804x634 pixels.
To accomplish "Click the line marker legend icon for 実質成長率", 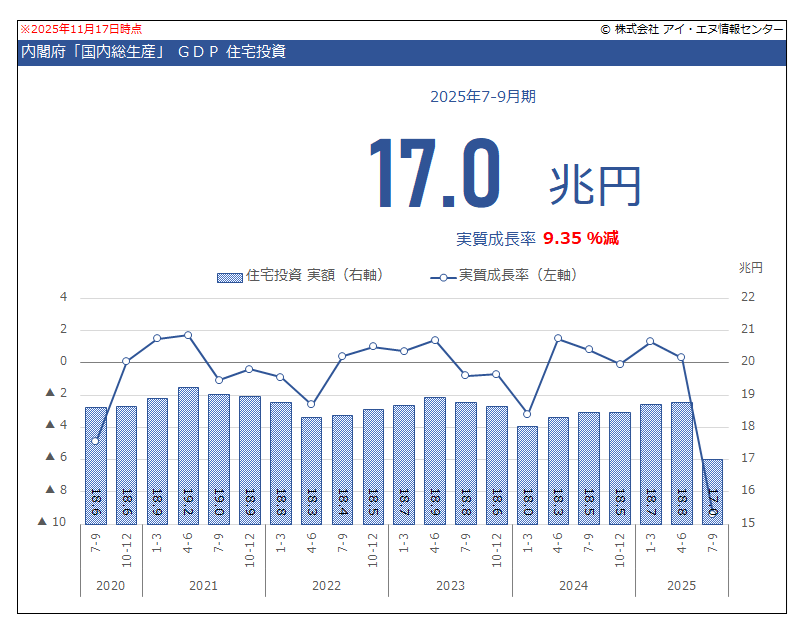I will point(442,276).
